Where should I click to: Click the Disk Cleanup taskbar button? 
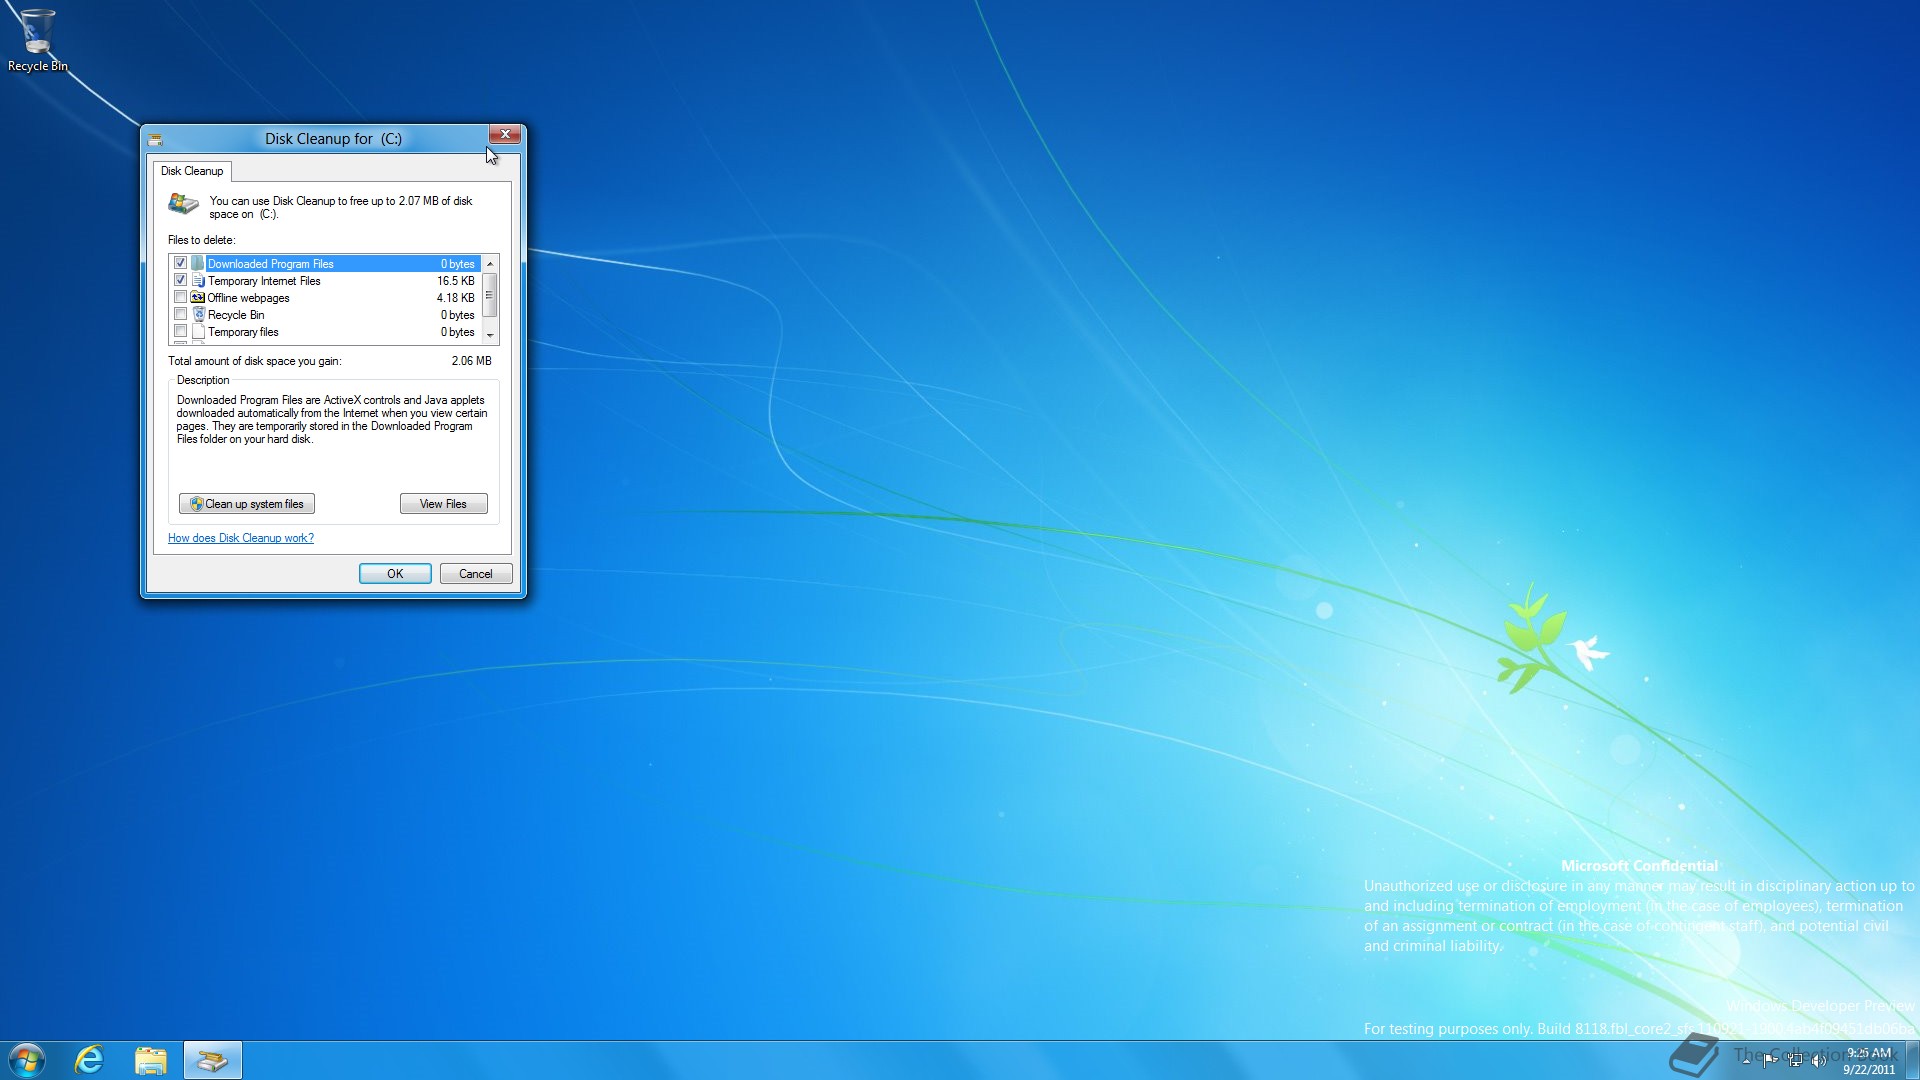212,1060
